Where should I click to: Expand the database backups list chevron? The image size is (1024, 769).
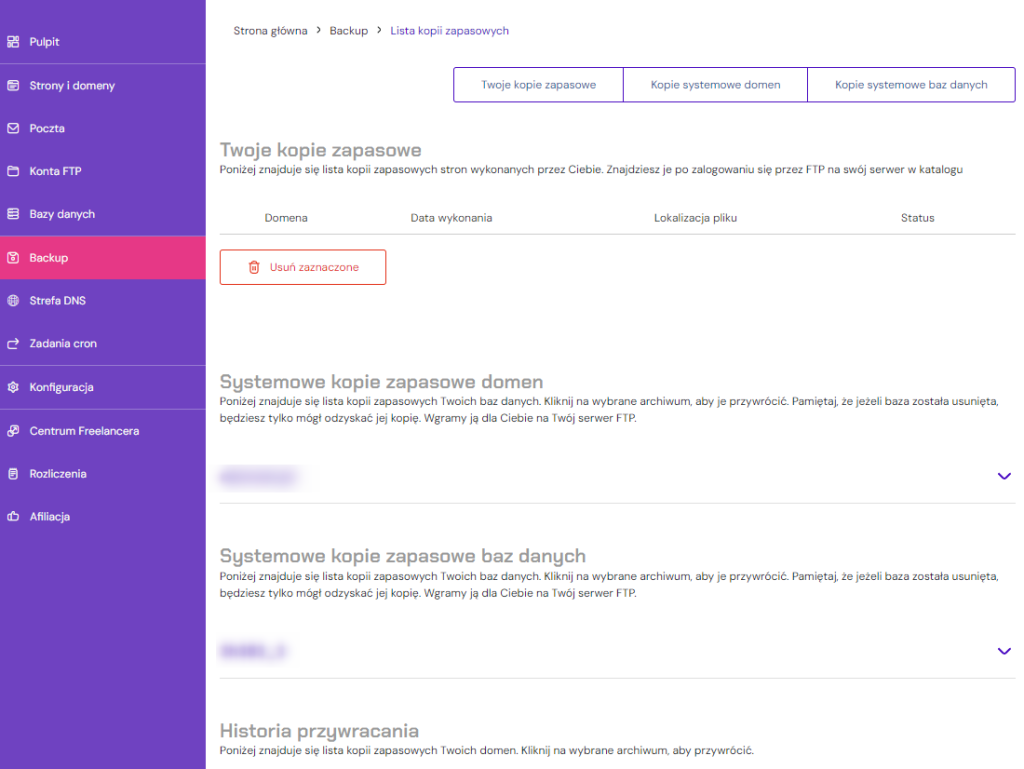click(x=1004, y=651)
